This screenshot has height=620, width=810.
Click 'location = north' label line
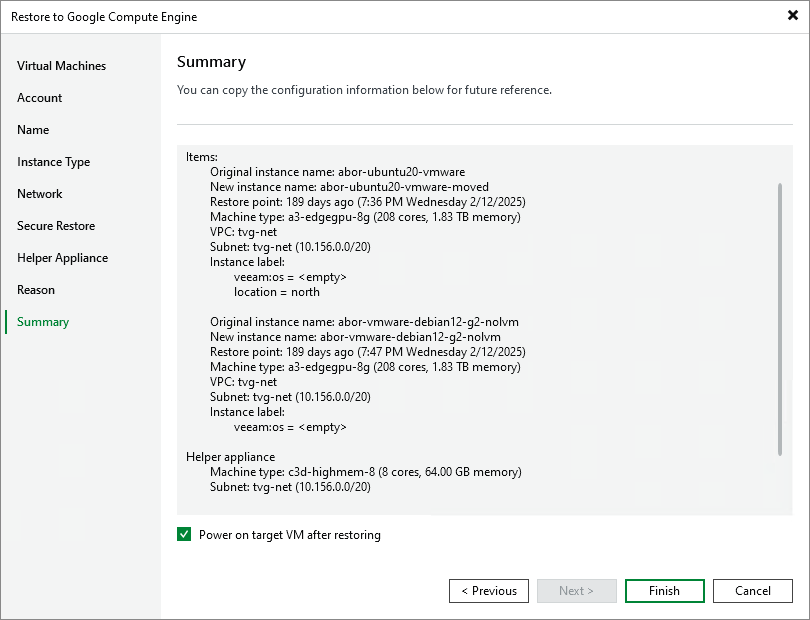(x=277, y=292)
